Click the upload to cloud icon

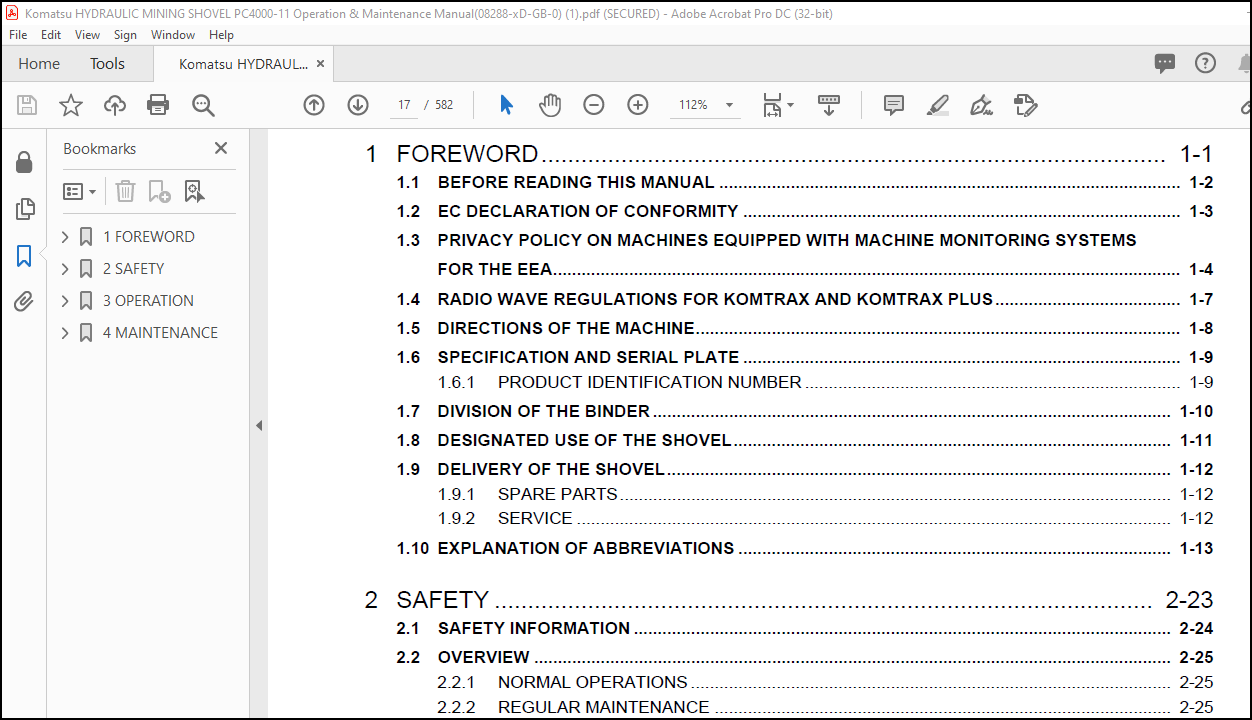click(x=115, y=105)
